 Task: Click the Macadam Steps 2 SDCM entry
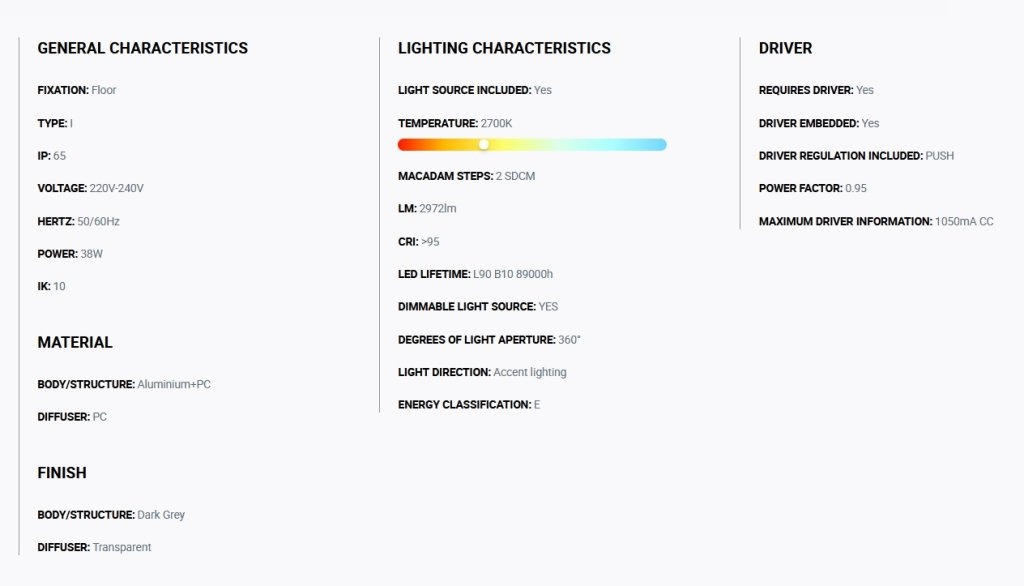(466, 176)
